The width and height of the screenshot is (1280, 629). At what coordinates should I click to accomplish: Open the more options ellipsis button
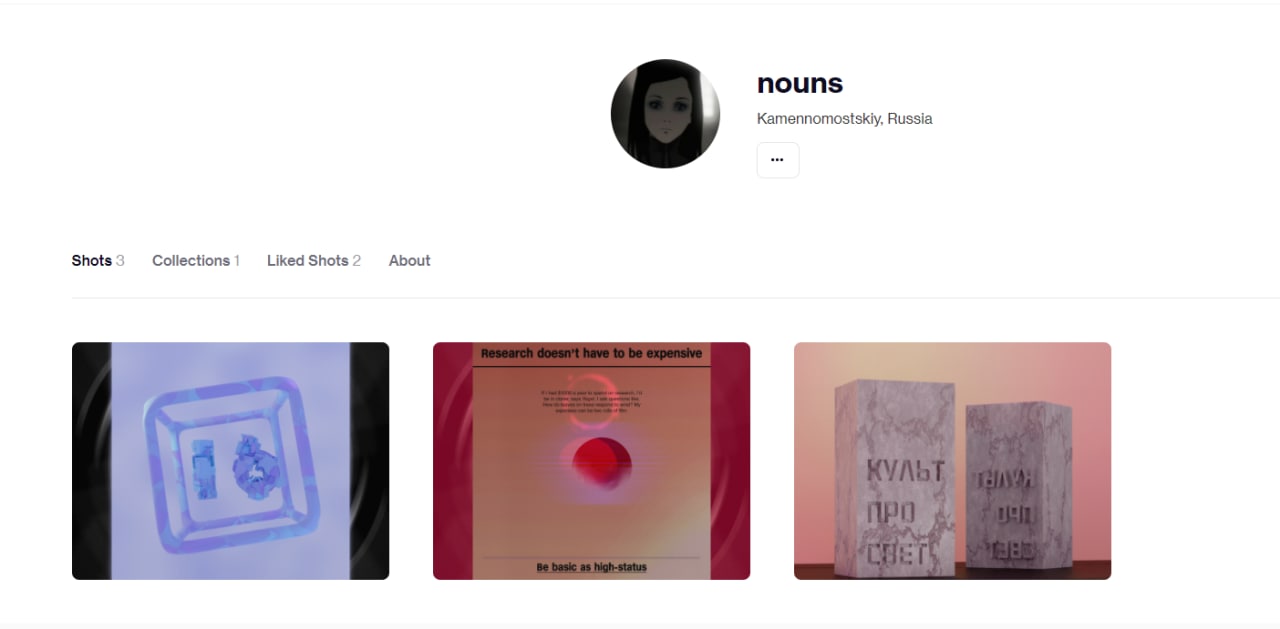[778, 160]
